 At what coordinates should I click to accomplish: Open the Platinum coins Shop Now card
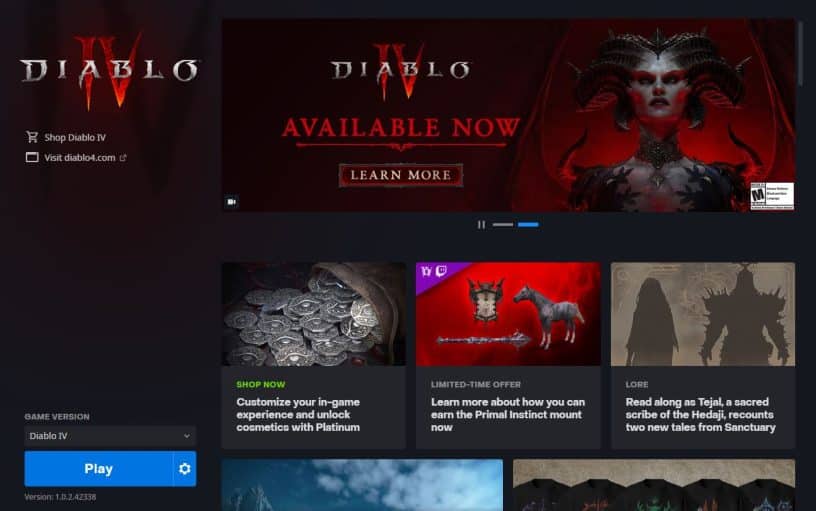[x=313, y=355]
